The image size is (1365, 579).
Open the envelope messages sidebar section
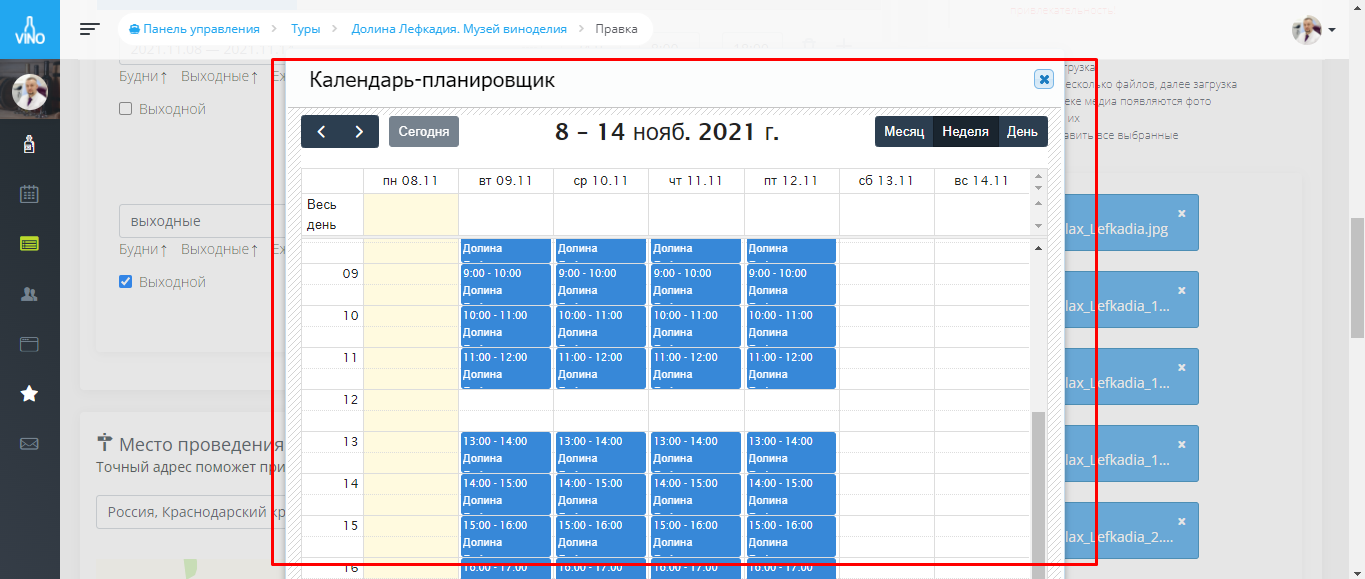click(x=30, y=444)
